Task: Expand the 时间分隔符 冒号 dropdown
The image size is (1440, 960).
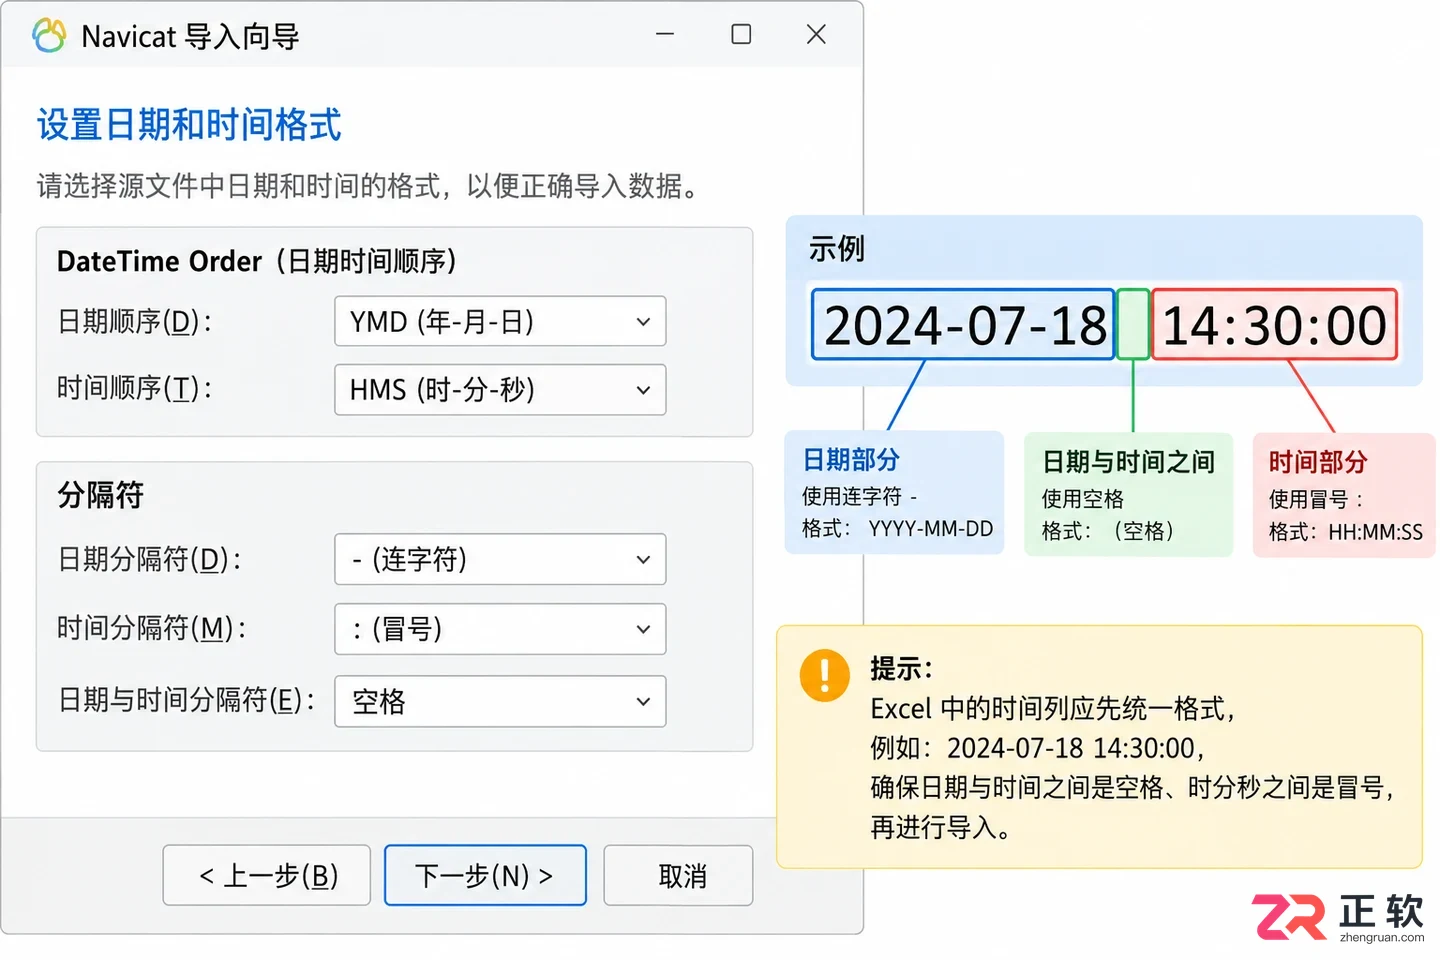Action: point(500,629)
